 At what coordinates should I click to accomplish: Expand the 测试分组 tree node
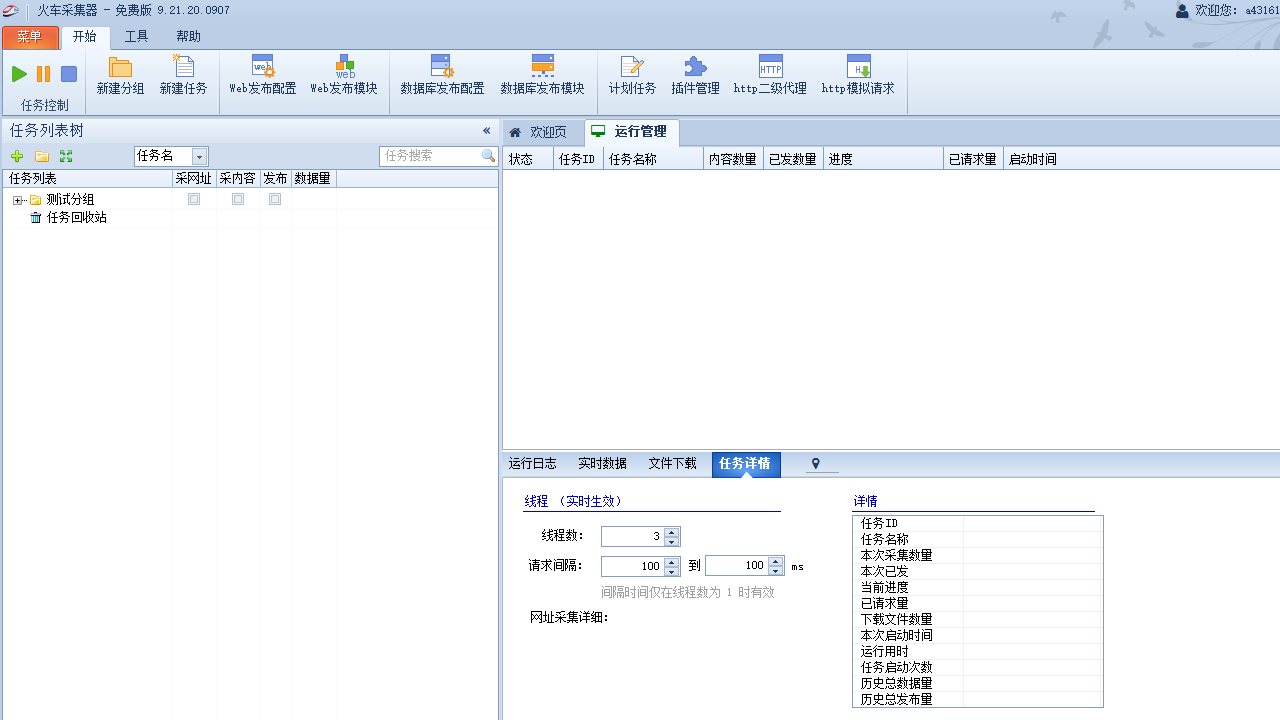[x=17, y=198]
